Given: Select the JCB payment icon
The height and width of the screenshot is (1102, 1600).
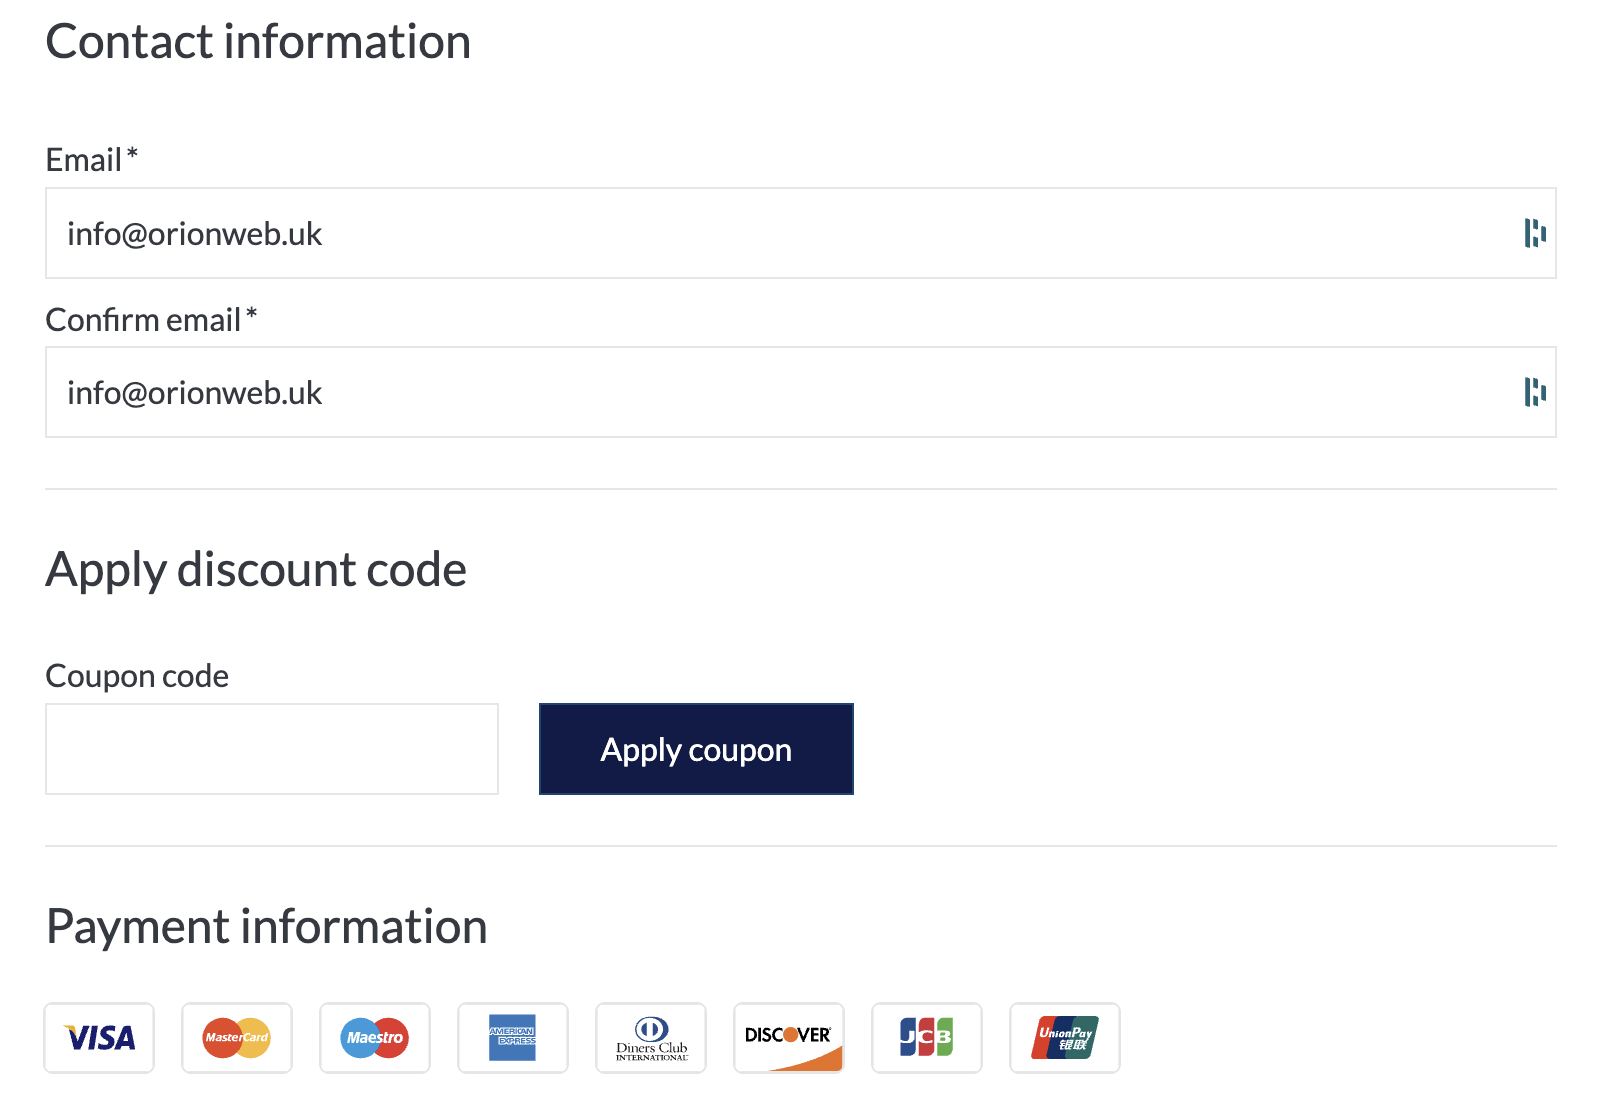Looking at the screenshot, I should coord(927,1038).
